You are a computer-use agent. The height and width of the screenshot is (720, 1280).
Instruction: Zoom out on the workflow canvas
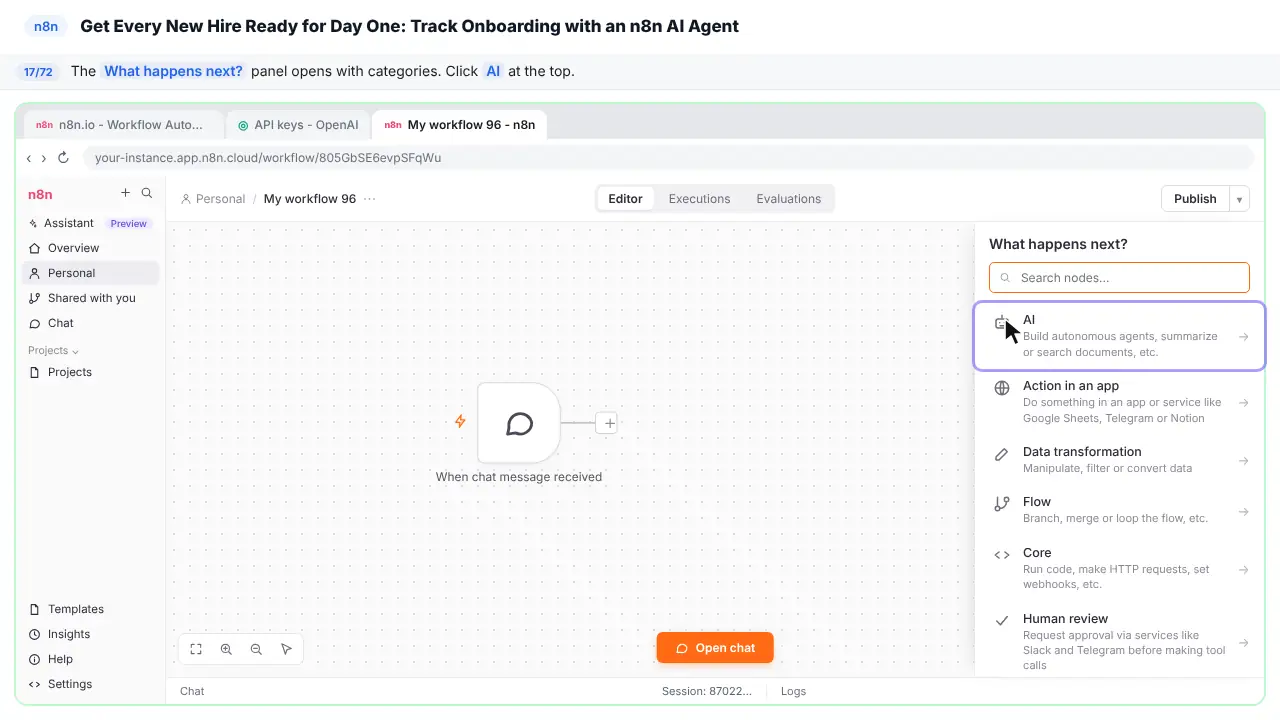256,649
